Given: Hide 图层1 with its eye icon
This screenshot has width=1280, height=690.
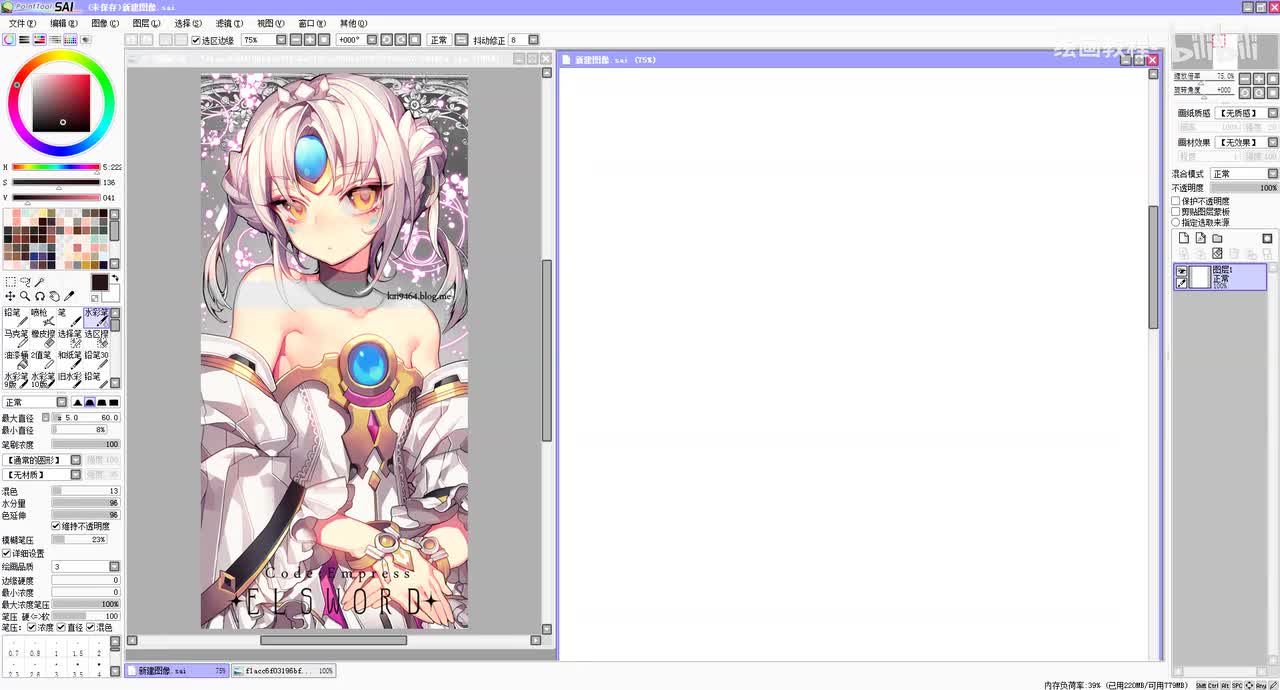Looking at the screenshot, I should pyautogui.click(x=1181, y=271).
